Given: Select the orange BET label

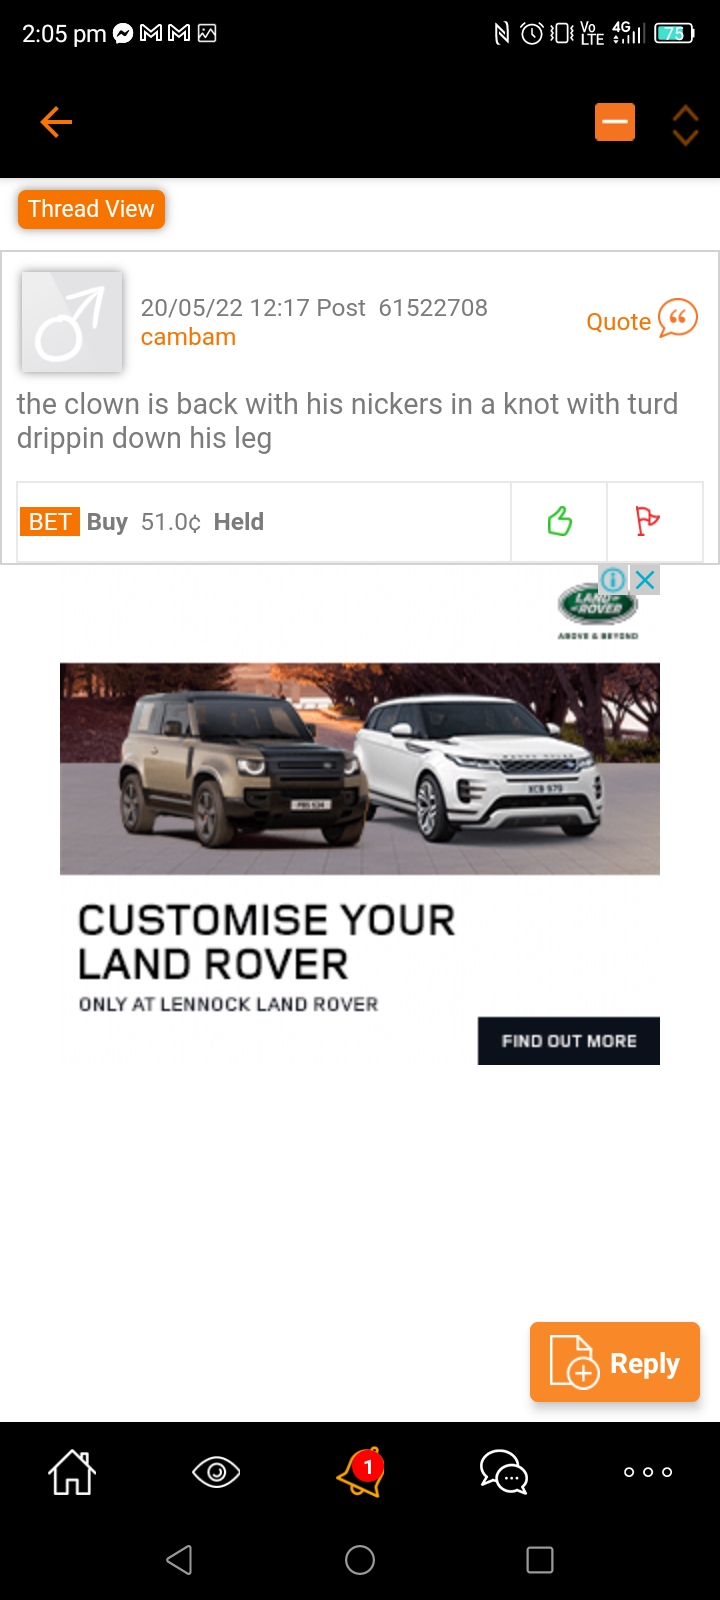Looking at the screenshot, I should pyautogui.click(x=49, y=522).
